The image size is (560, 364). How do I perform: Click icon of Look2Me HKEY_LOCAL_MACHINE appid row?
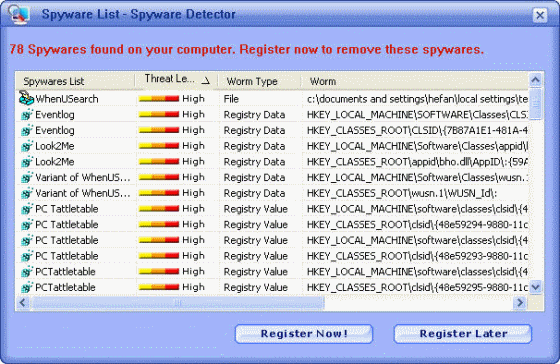(27, 146)
